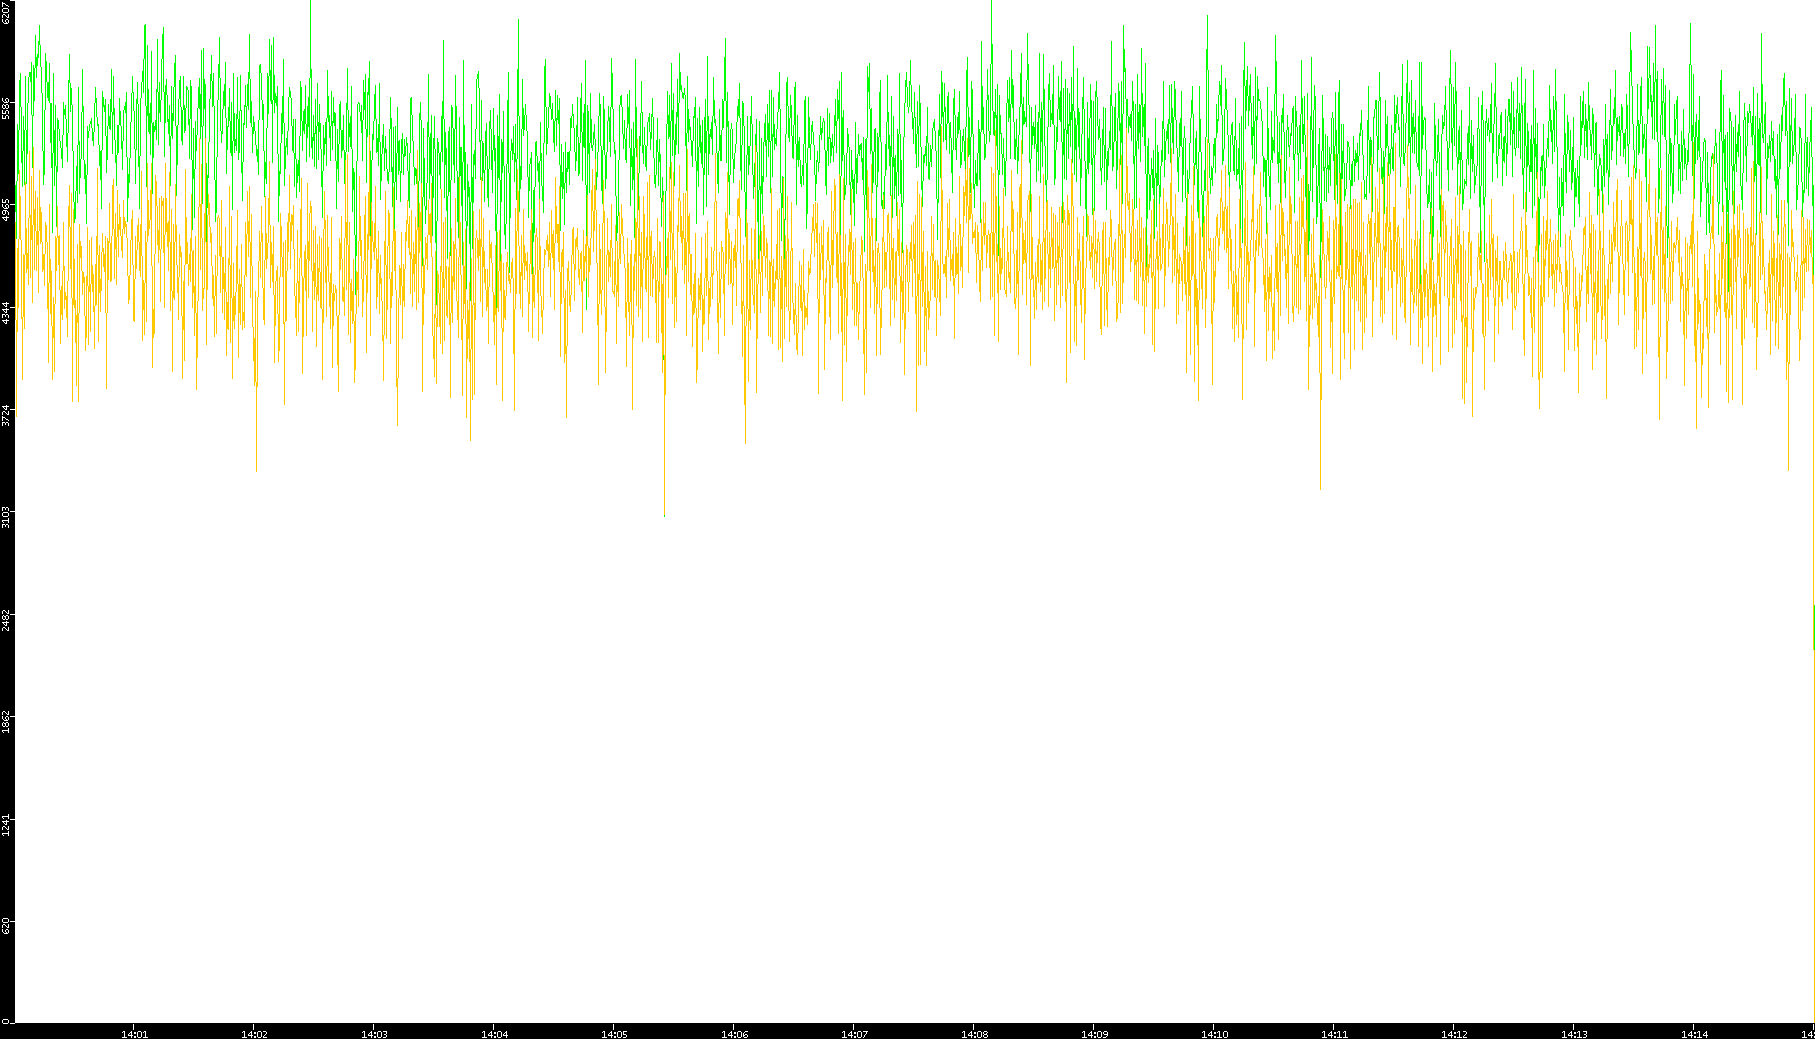1815x1039 pixels.
Task: Click the 14:08 time axis label
Action: click(974, 1033)
